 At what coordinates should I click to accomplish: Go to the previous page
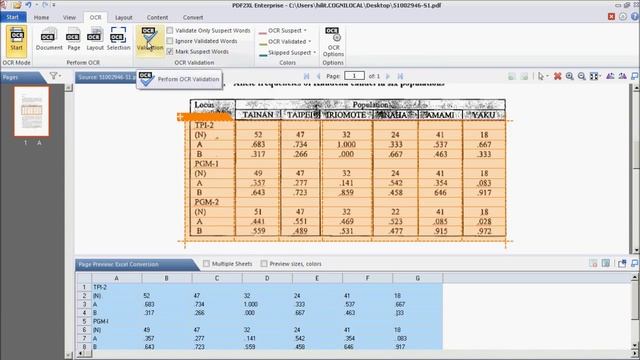(318, 76)
